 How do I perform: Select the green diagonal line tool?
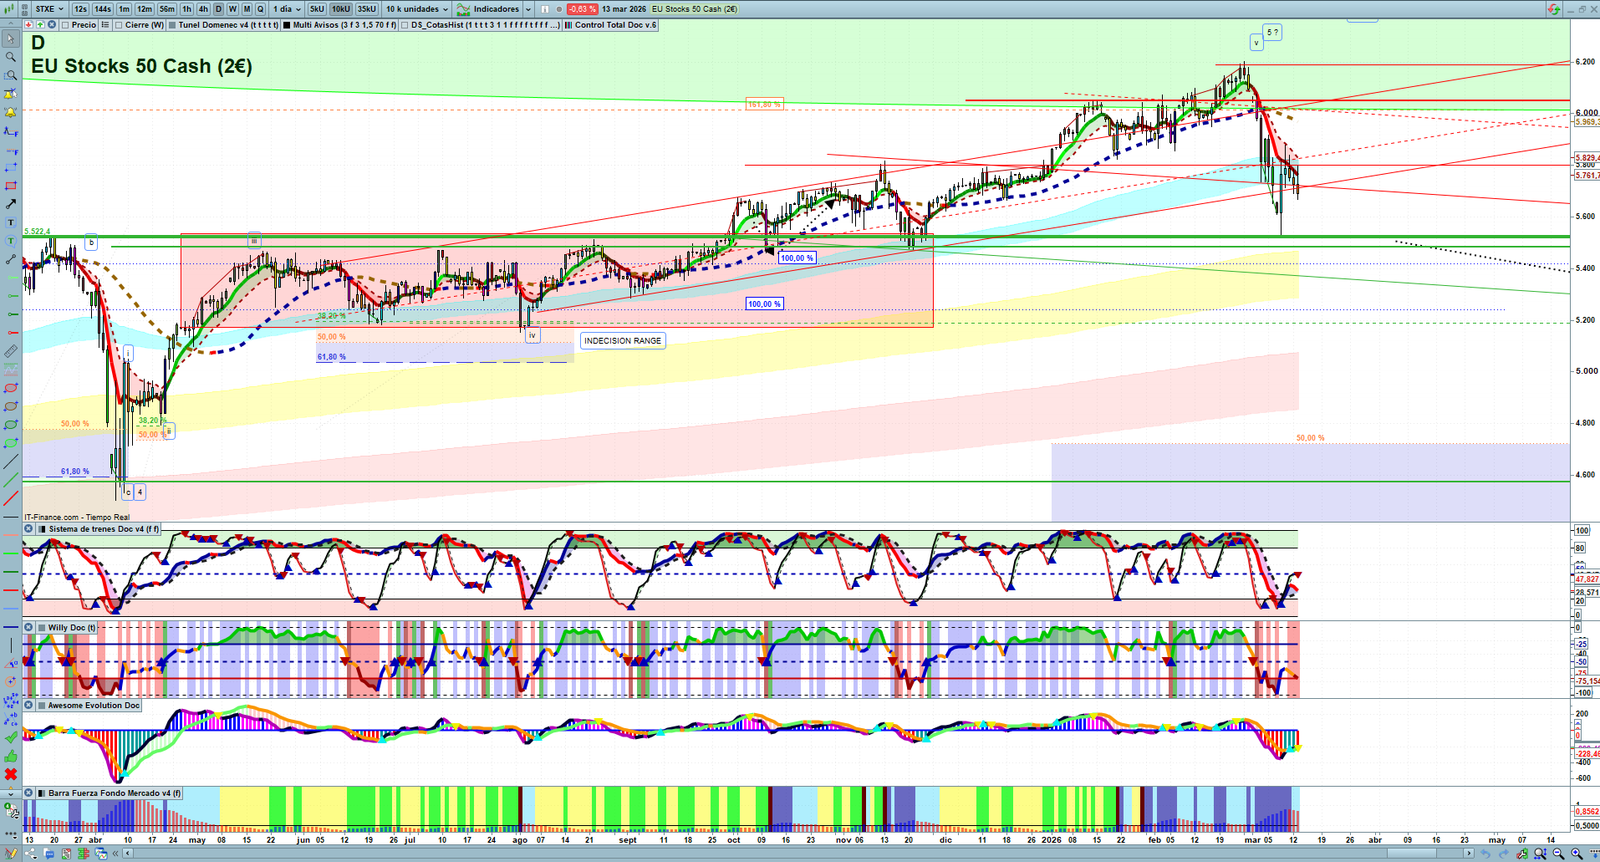pos(11,480)
